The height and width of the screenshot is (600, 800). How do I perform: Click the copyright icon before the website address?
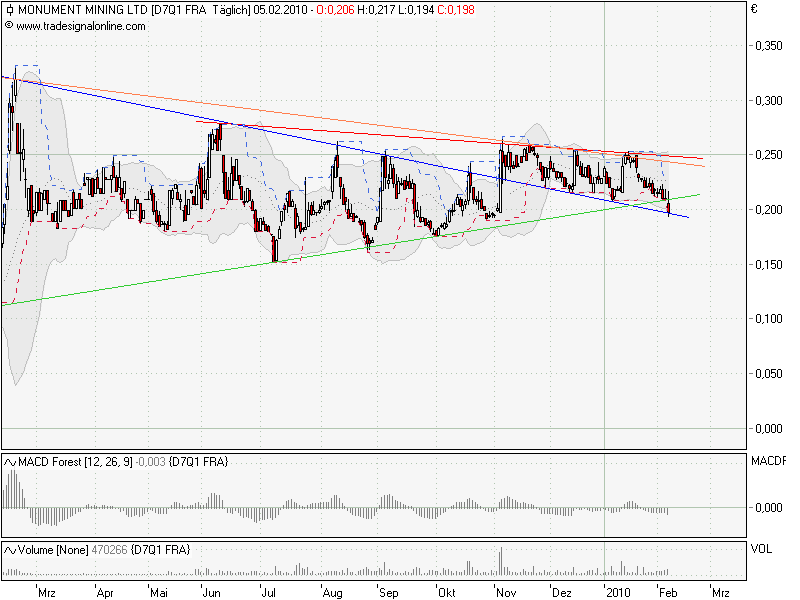point(11,27)
